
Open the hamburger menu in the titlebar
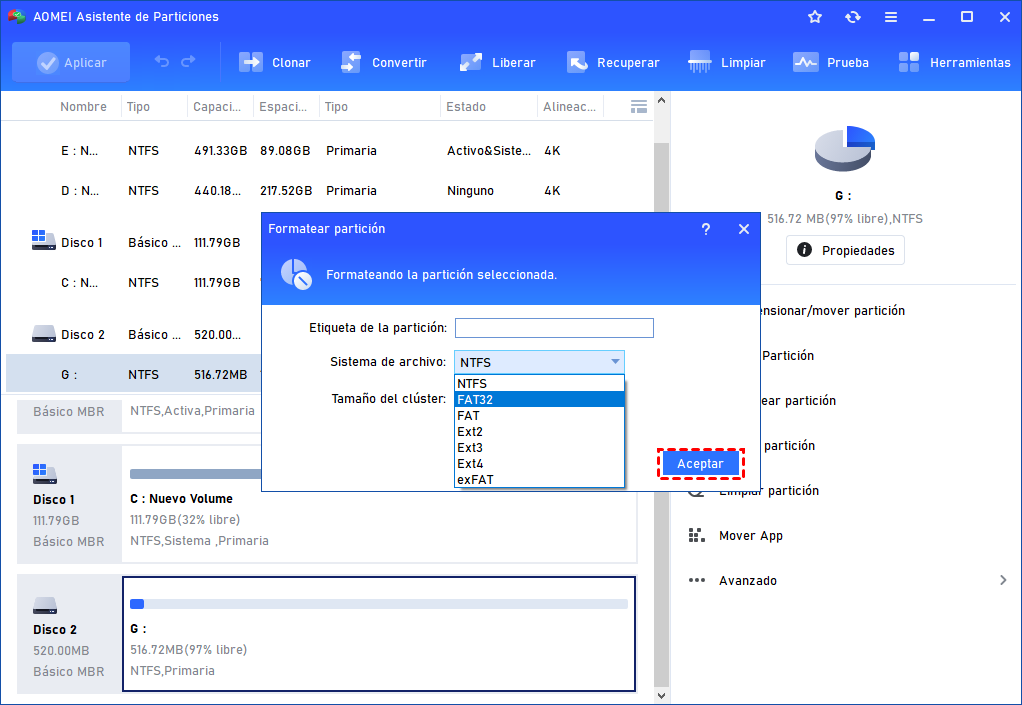(x=889, y=16)
